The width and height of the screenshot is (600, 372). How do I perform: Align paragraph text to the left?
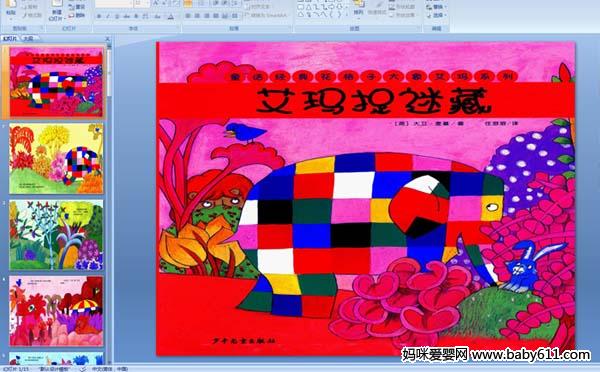188,16
